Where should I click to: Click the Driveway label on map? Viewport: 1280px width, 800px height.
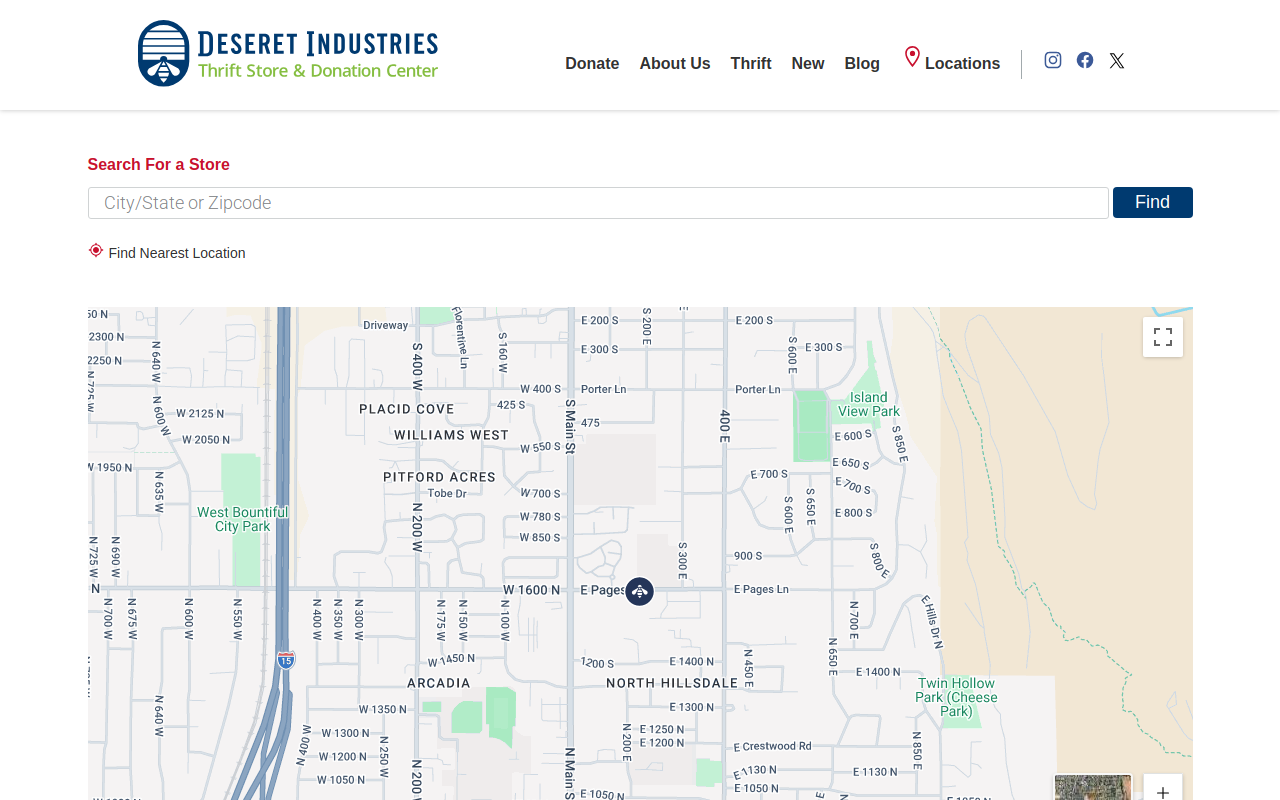click(x=386, y=325)
